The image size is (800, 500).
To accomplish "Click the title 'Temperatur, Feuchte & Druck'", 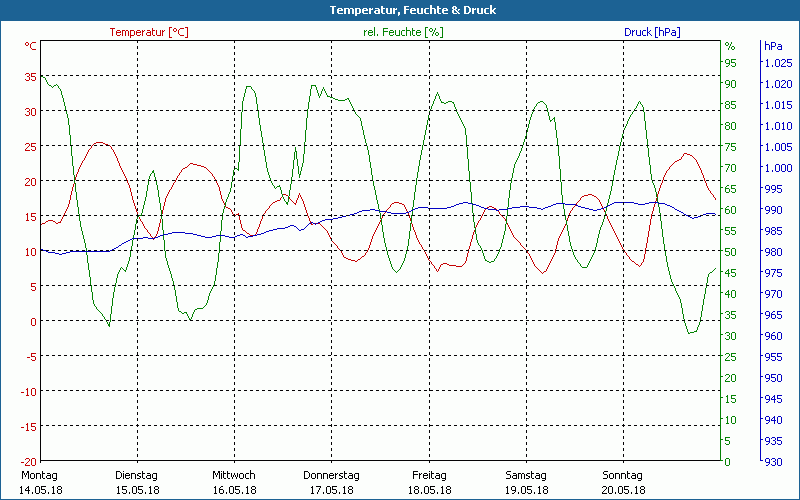I will coord(413,10).
